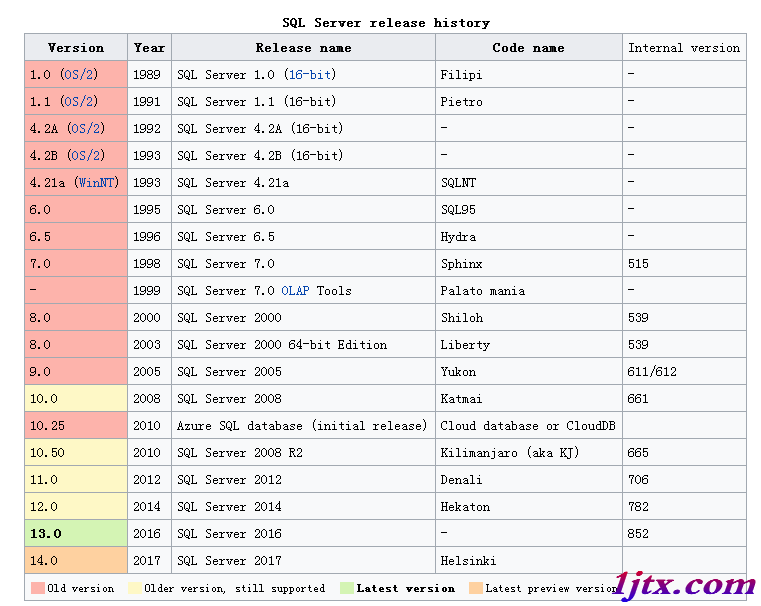The width and height of the screenshot is (761, 606).
Task: Click the internal version 706 cell
Action: pos(684,479)
